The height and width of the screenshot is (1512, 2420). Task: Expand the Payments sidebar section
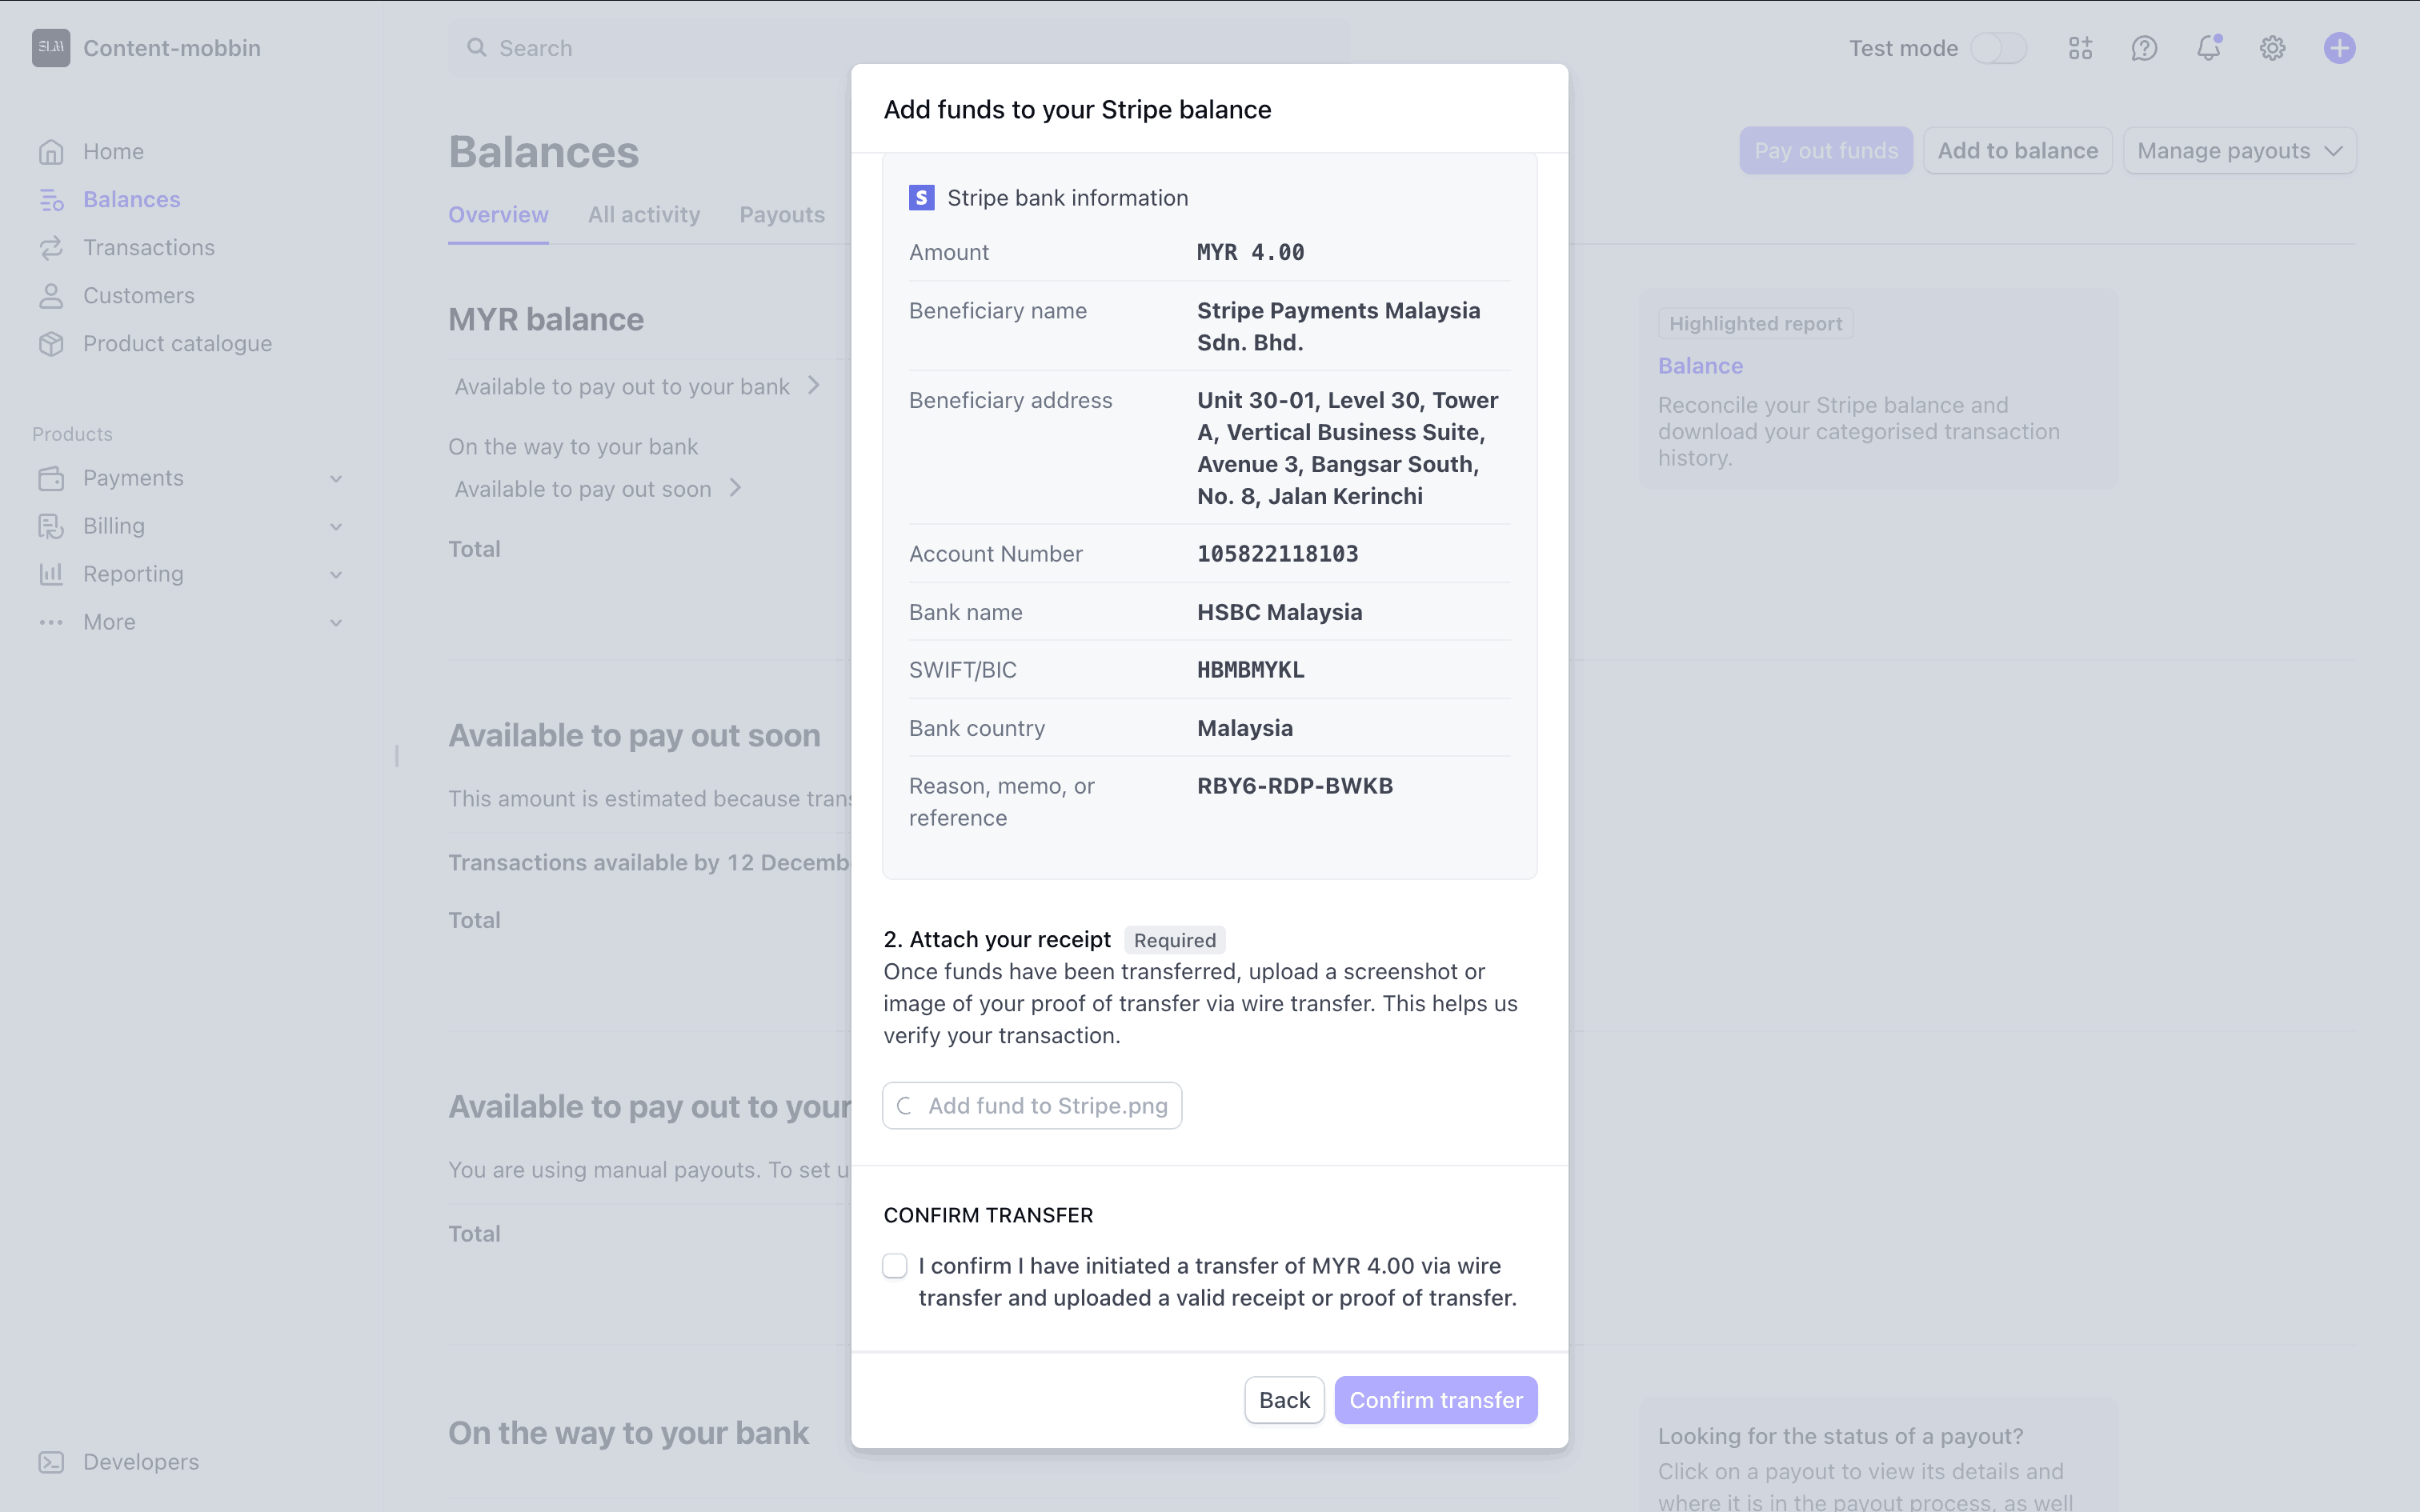[336, 478]
